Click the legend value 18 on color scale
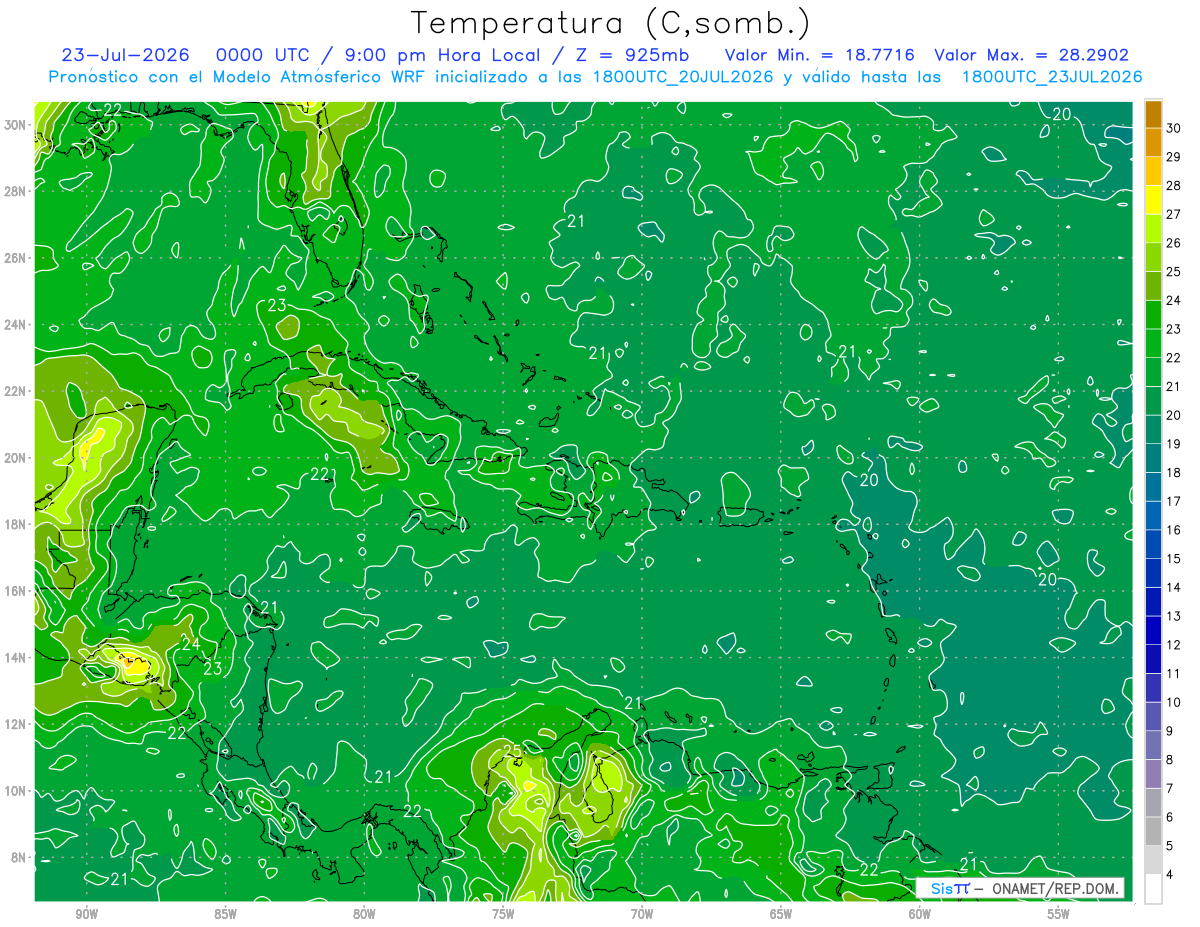Viewport: 1200px width, 927px height. click(1174, 472)
